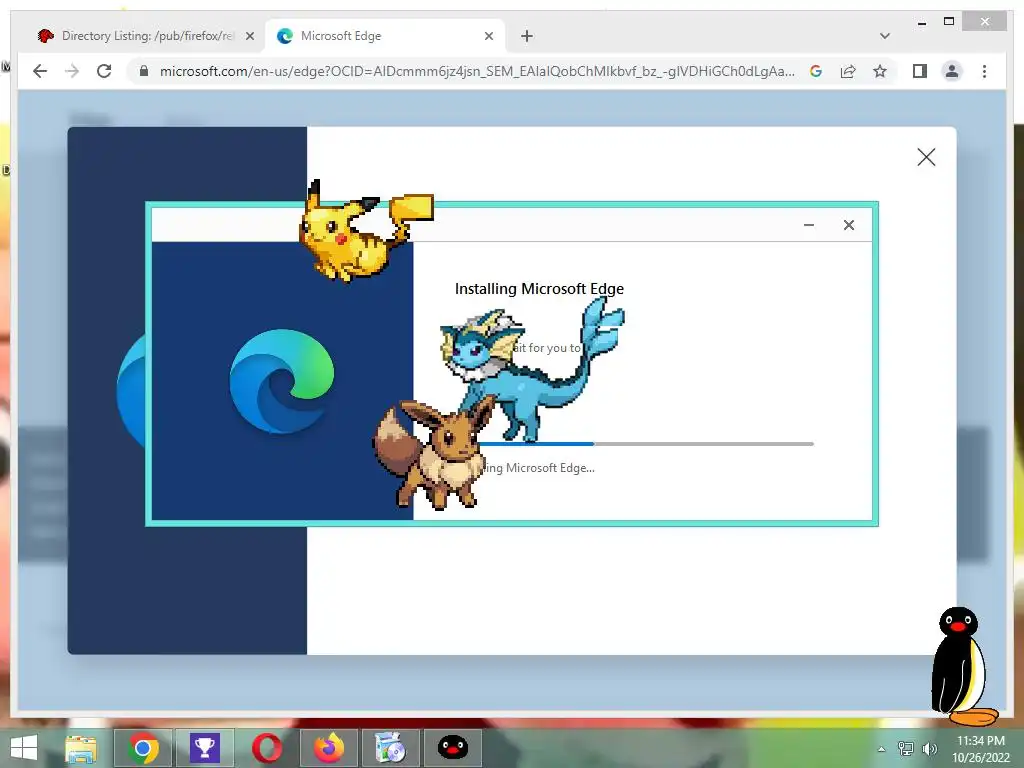Click the browser forward arrow
The height and width of the screenshot is (768, 1024).
coord(72,71)
